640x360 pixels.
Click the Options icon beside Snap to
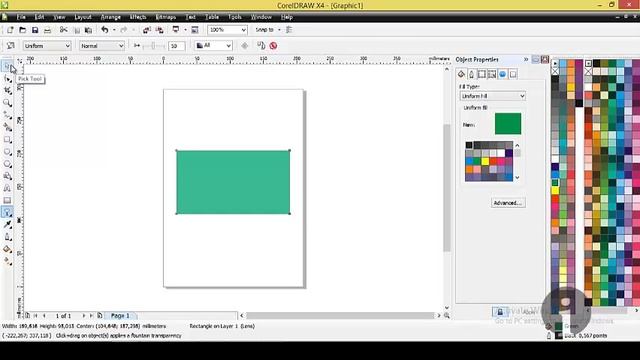coord(289,30)
